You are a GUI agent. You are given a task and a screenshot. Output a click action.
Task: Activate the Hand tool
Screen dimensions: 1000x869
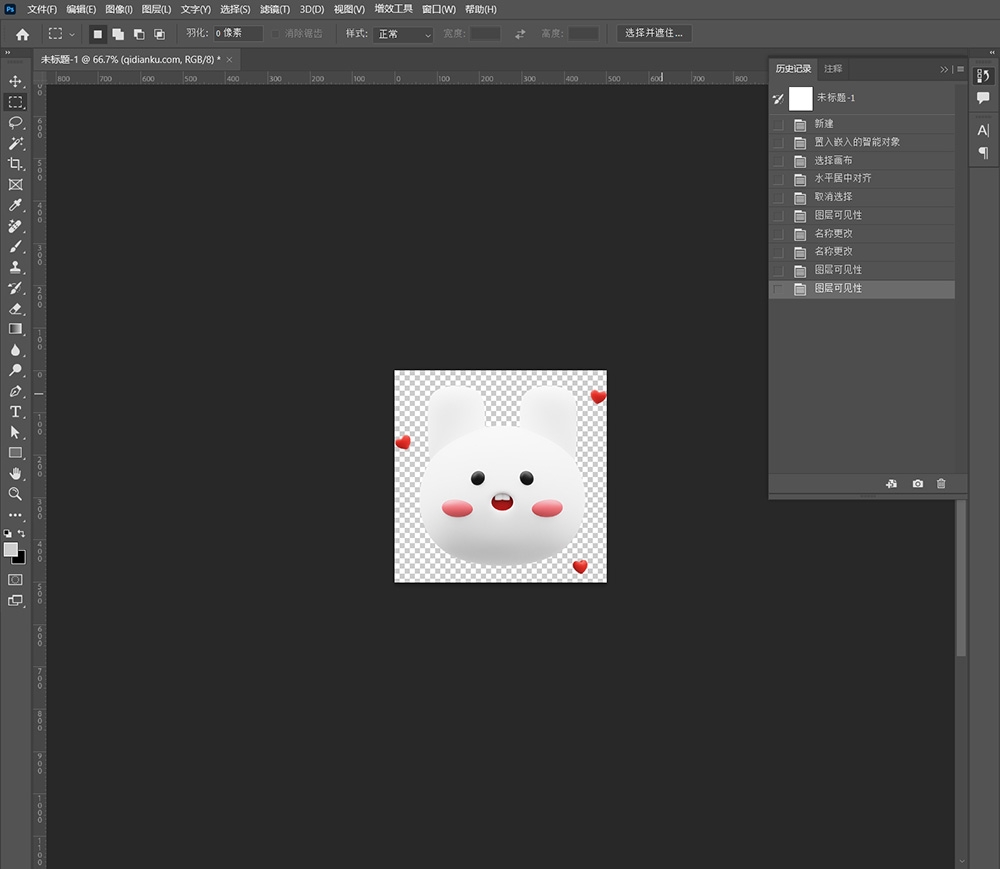pos(15,473)
